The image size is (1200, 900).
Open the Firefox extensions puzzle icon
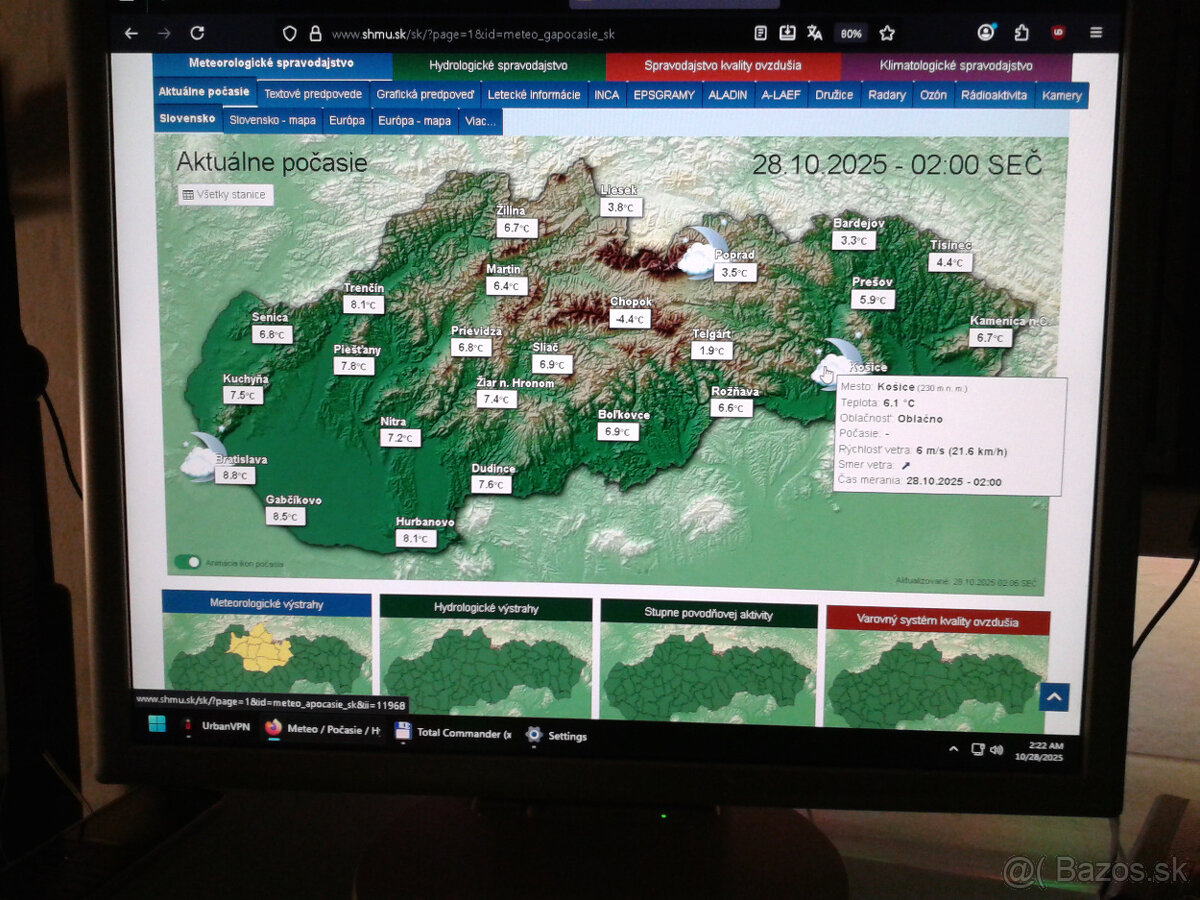pos(1021,33)
